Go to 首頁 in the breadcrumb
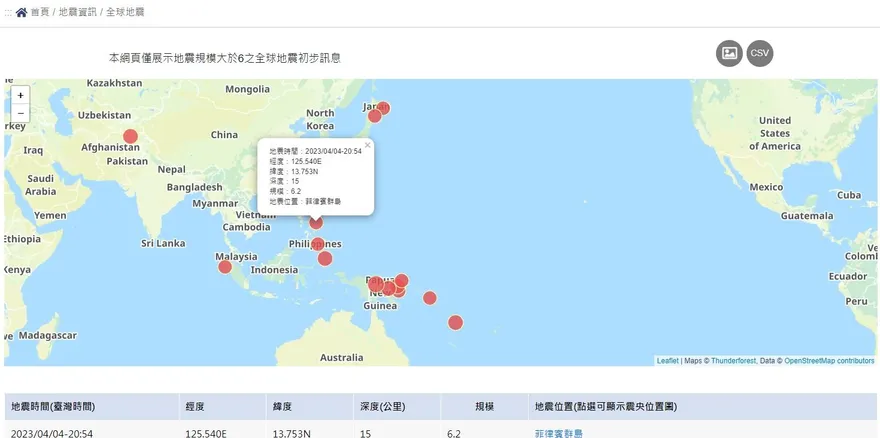Screen dimensions: 880x438 [39, 12]
